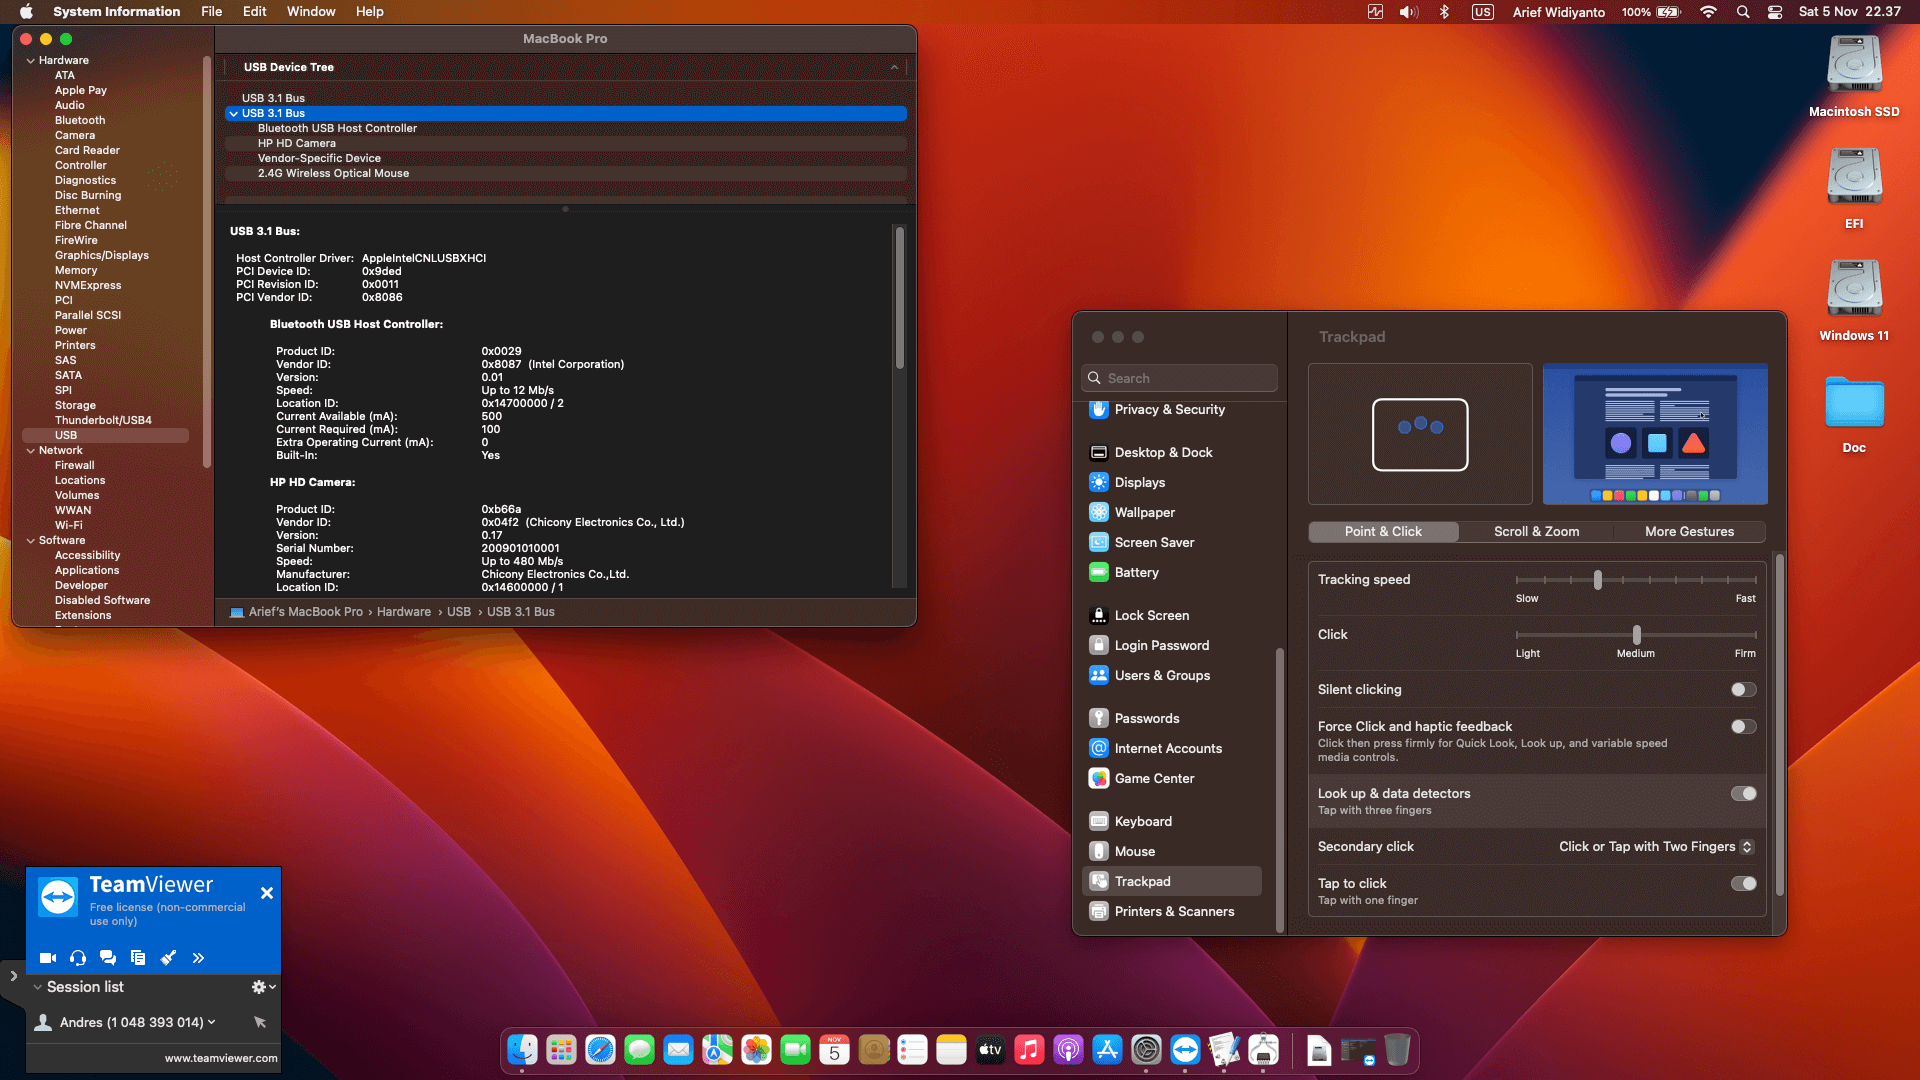Screen dimensions: 1920x1080
Task: Click the System Settings search field
Action: click(x=1178, y=378)
